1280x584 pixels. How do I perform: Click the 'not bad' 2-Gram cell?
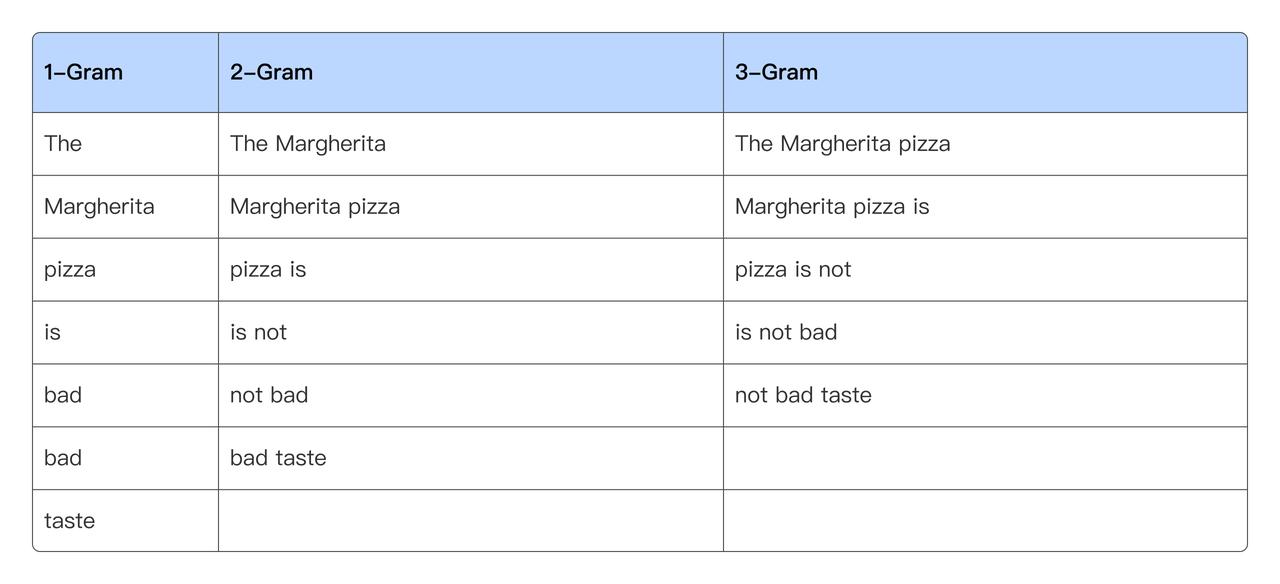pos(269,396)
